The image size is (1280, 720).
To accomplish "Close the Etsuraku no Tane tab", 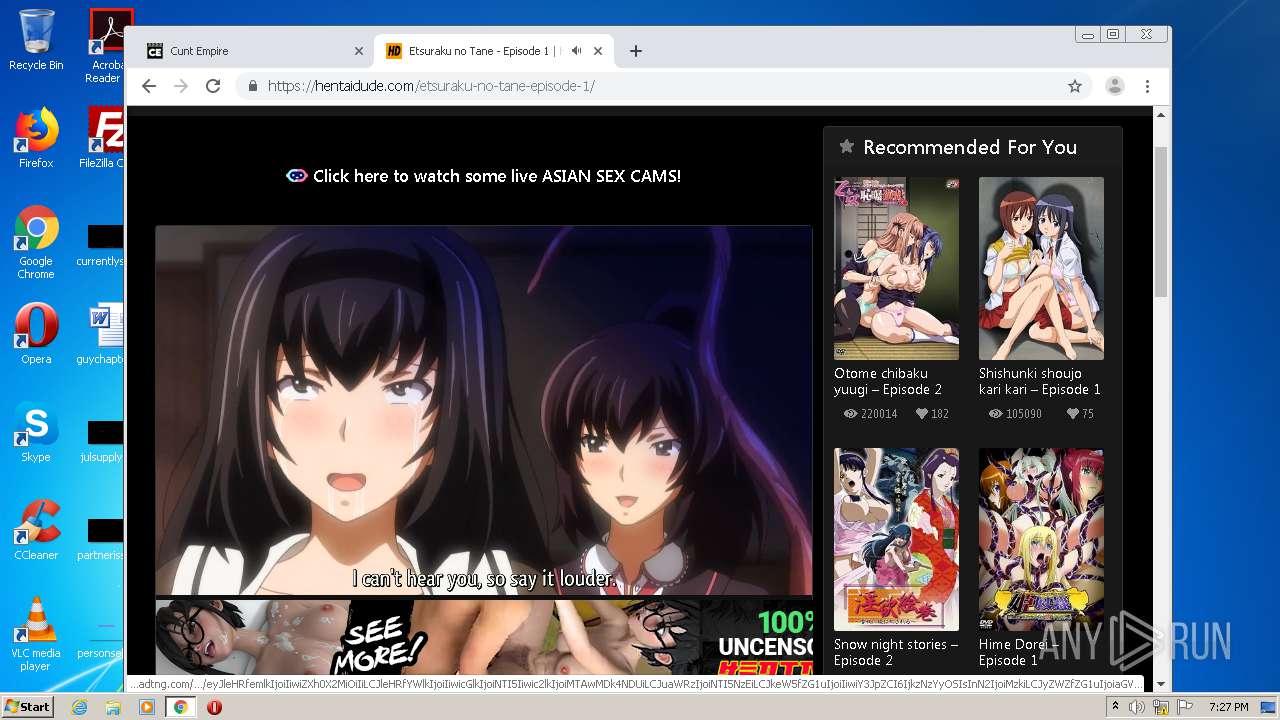I will click(598, 51).
